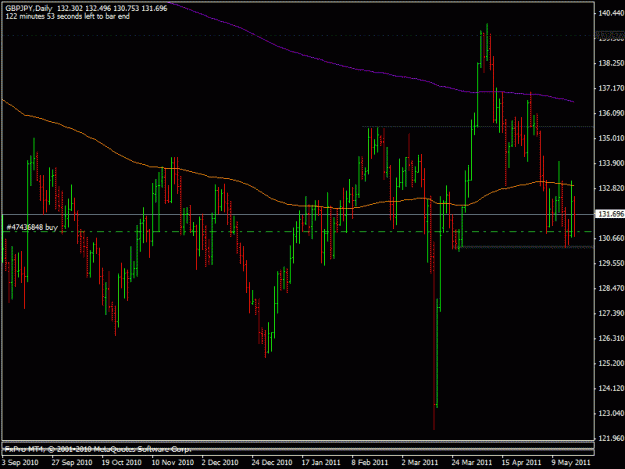
Task: Click the 128.470 price scale label
Action: (x=611, y=288)
